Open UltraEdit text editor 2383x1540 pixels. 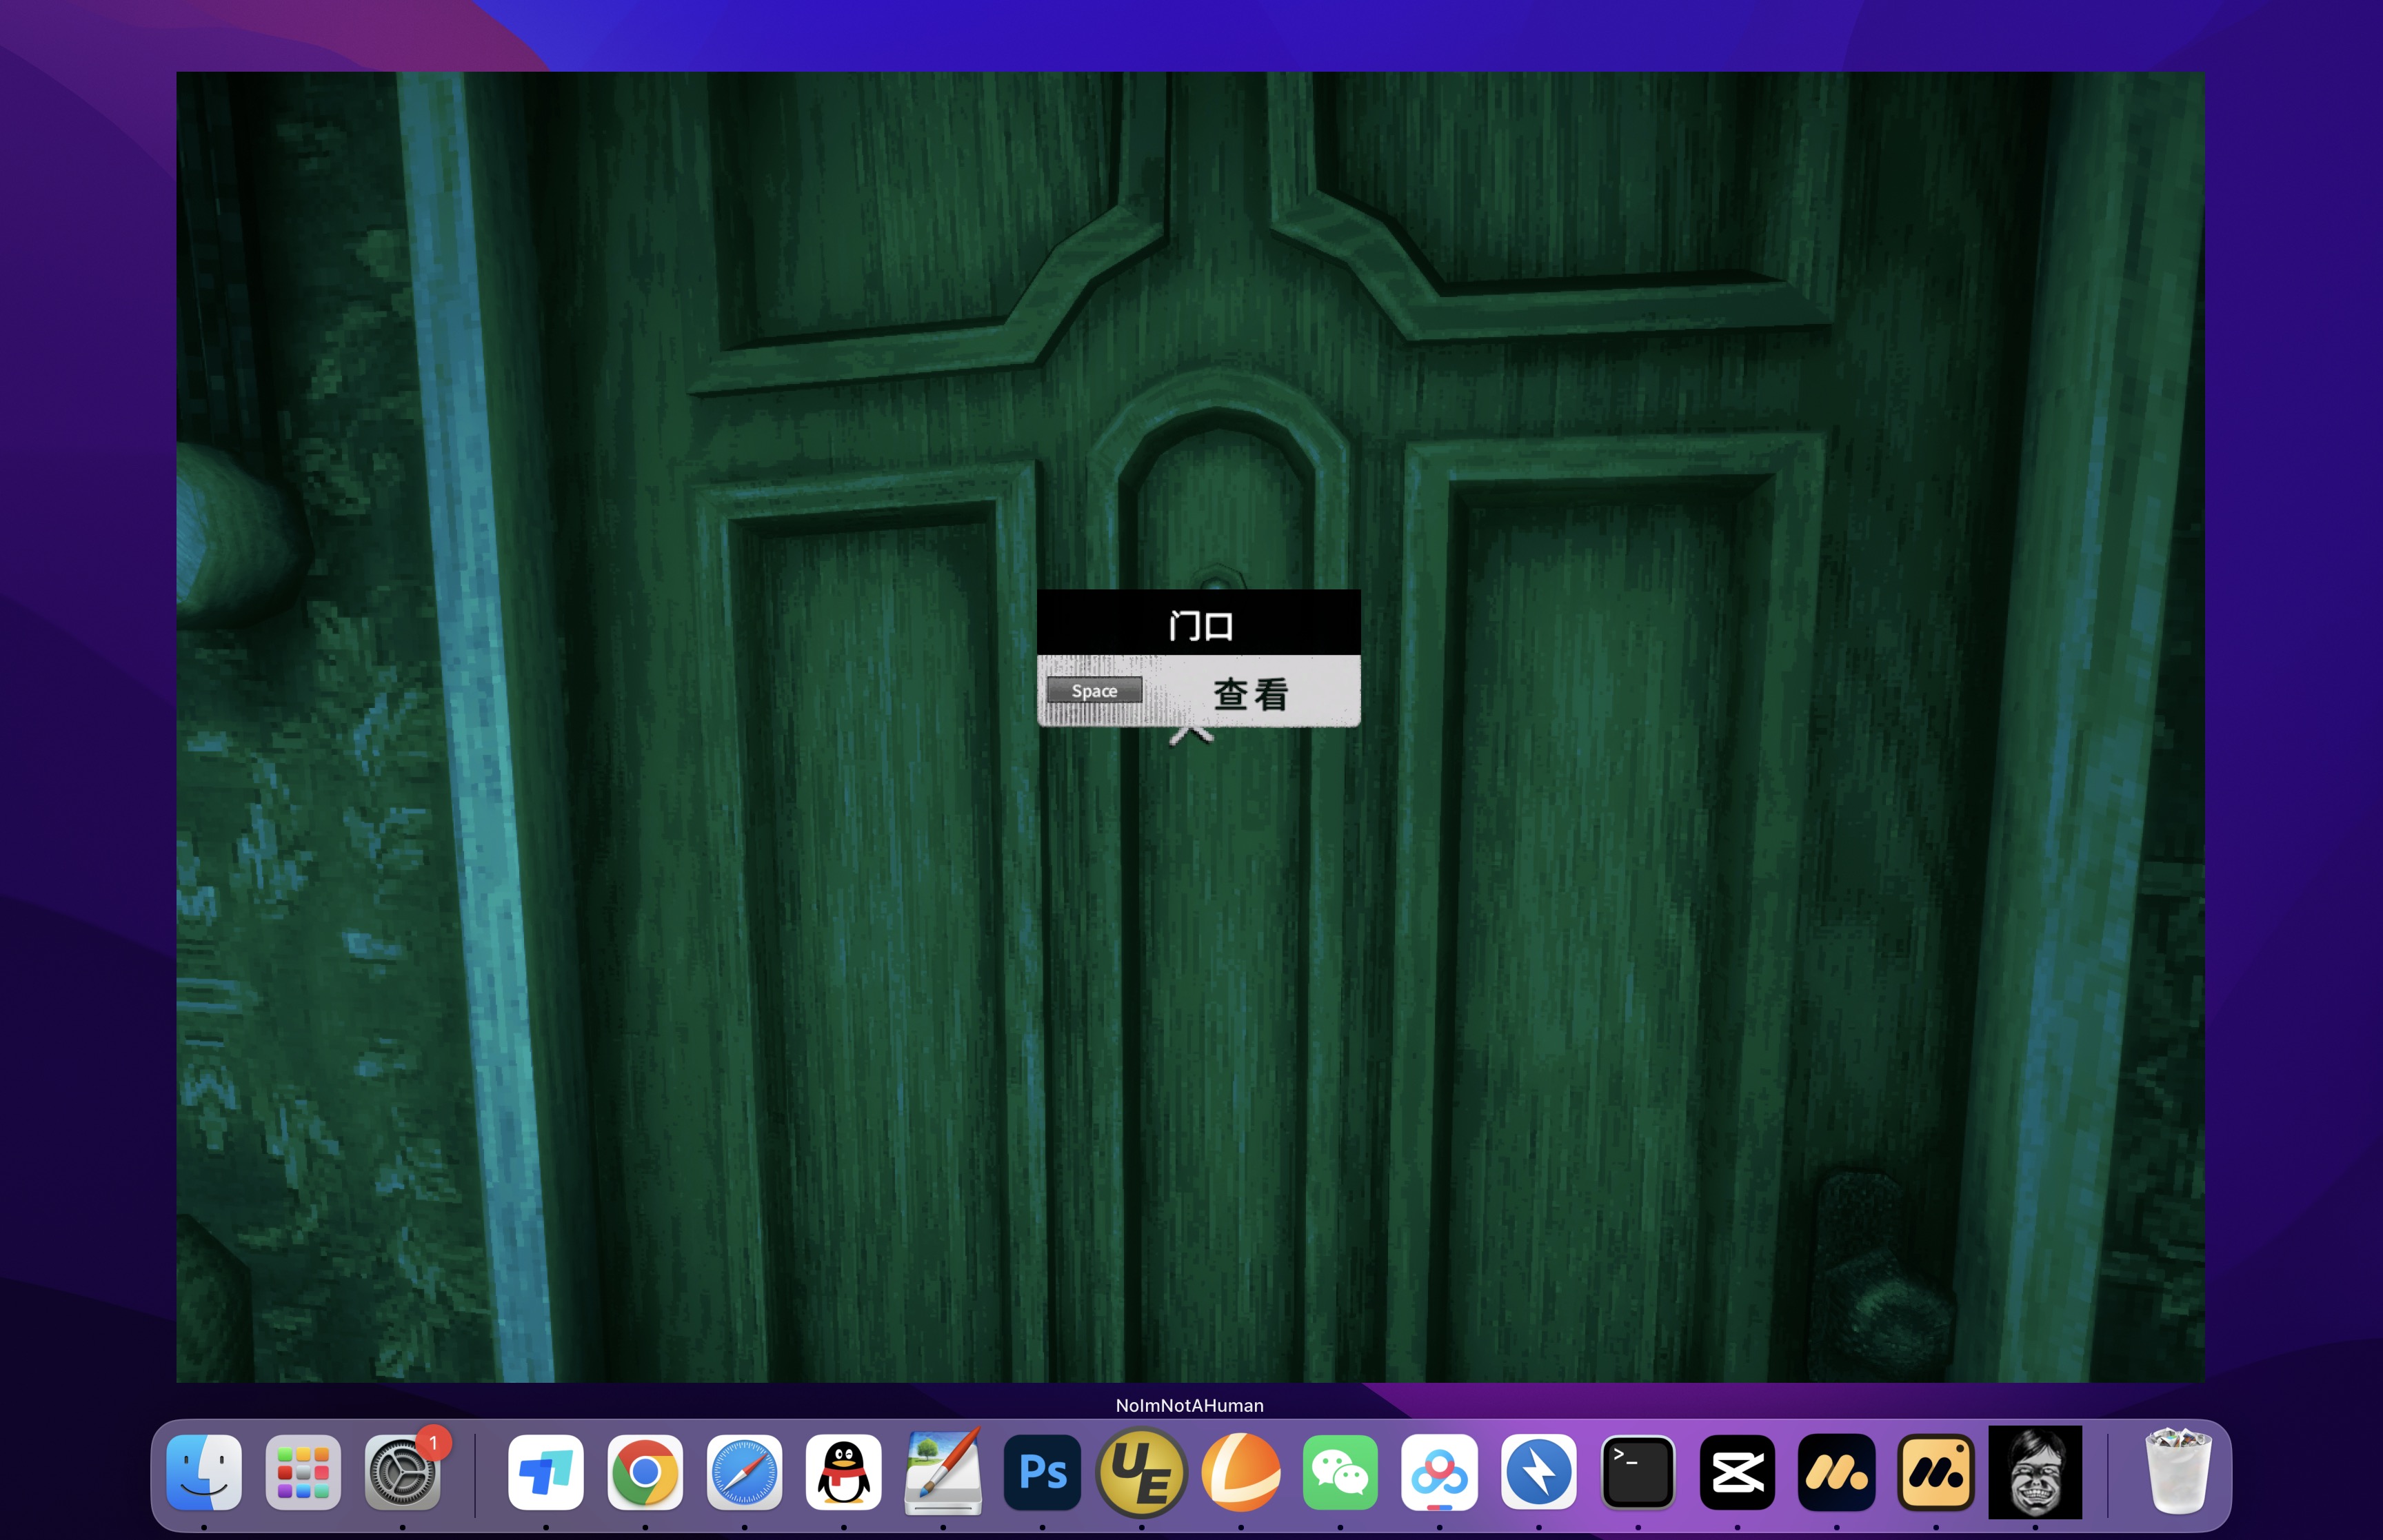(x=1141, y=1472)
